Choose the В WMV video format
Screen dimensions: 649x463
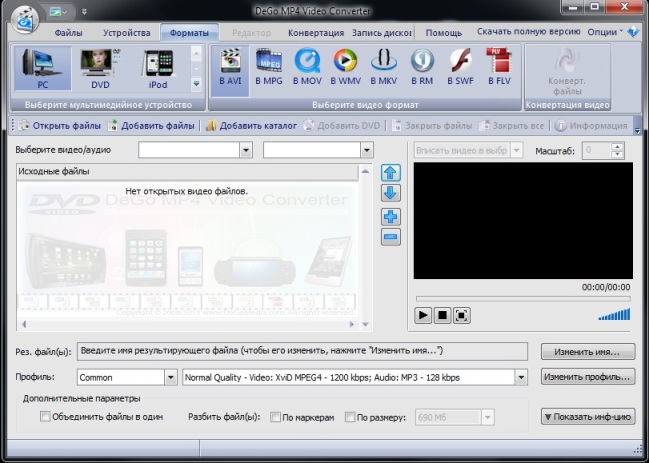pos(345,67)
